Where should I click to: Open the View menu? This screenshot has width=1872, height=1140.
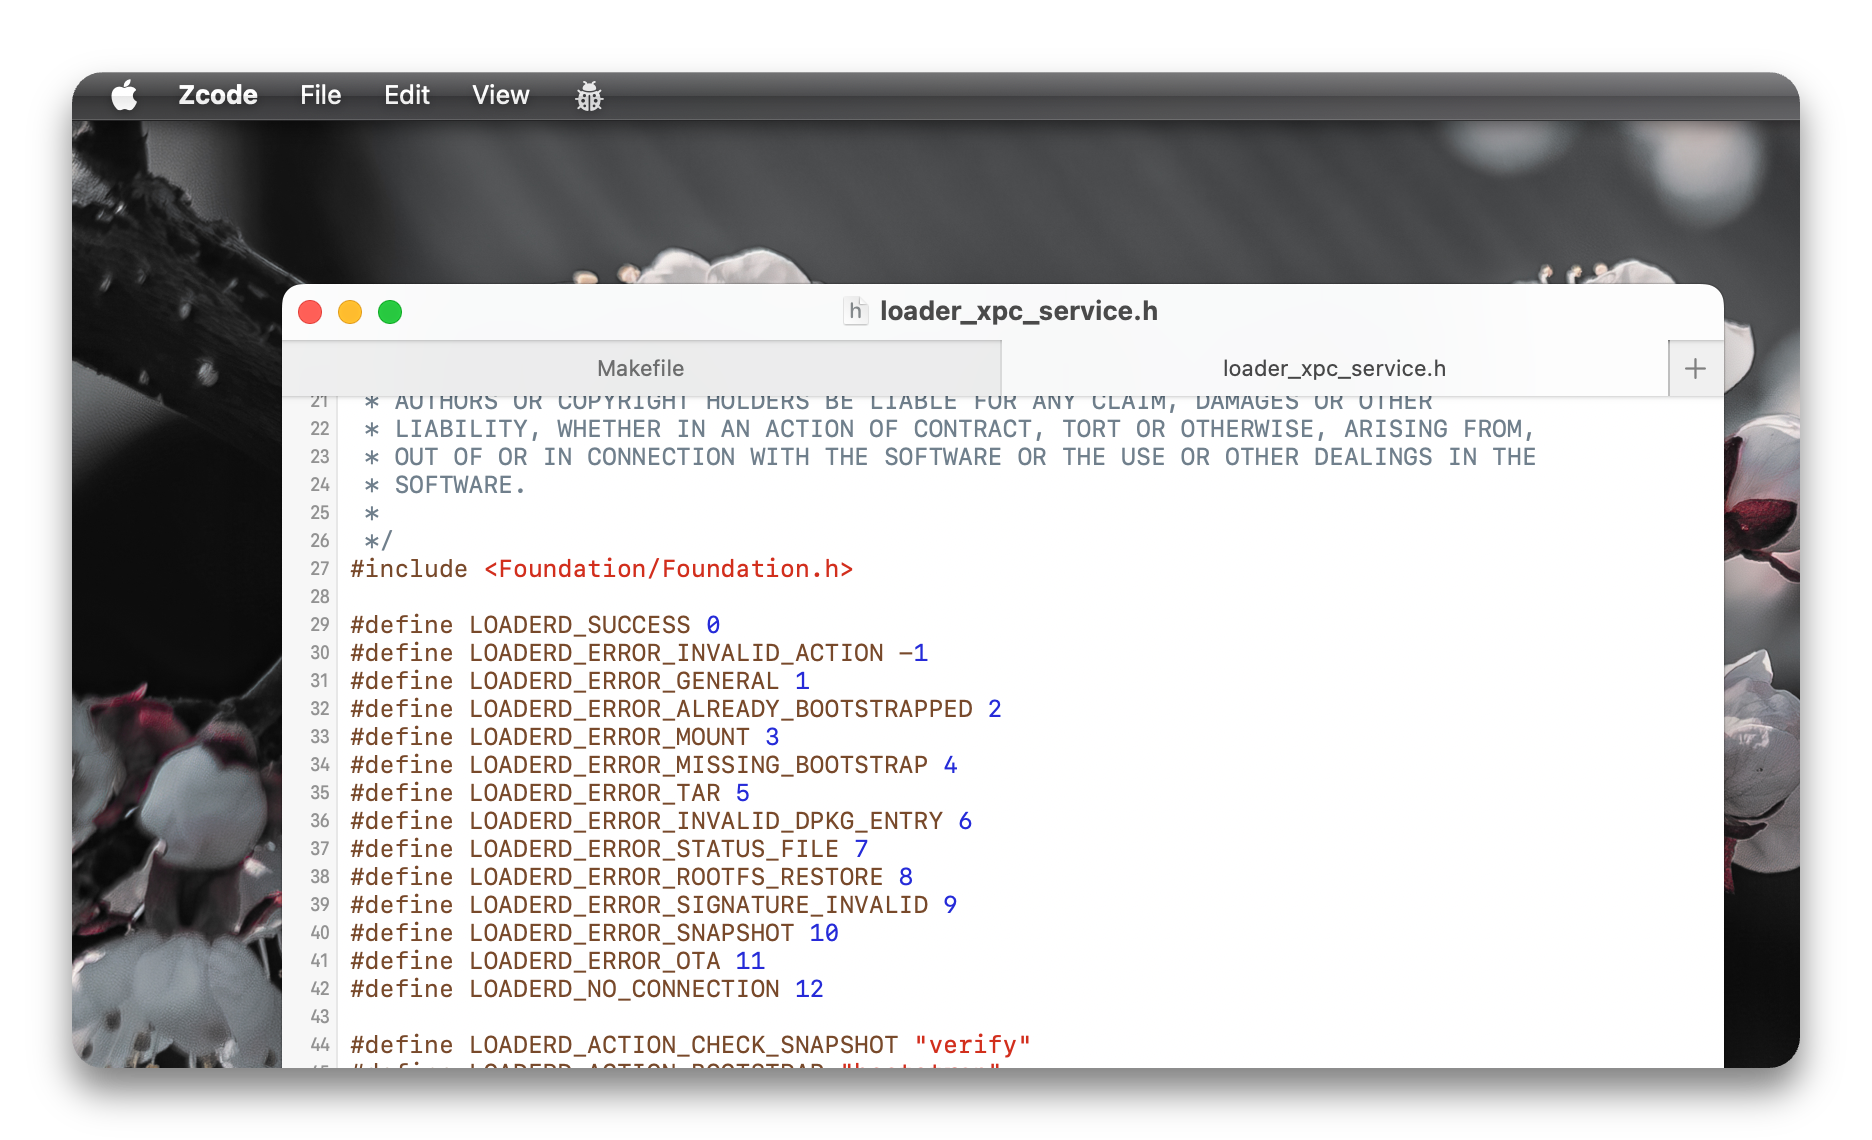tap(501, 95)
